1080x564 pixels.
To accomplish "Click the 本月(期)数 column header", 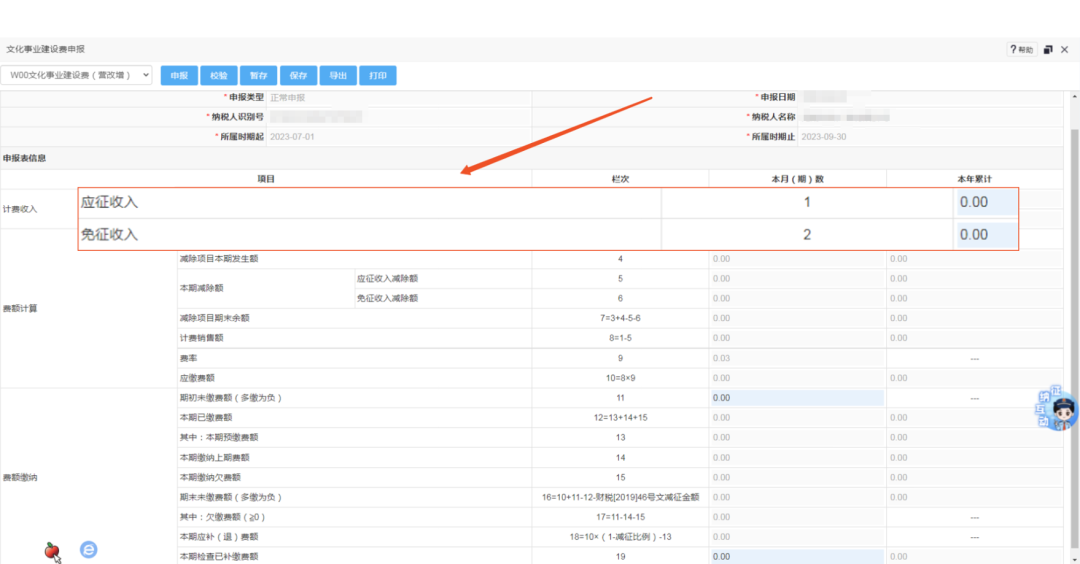I will point(797,179).
